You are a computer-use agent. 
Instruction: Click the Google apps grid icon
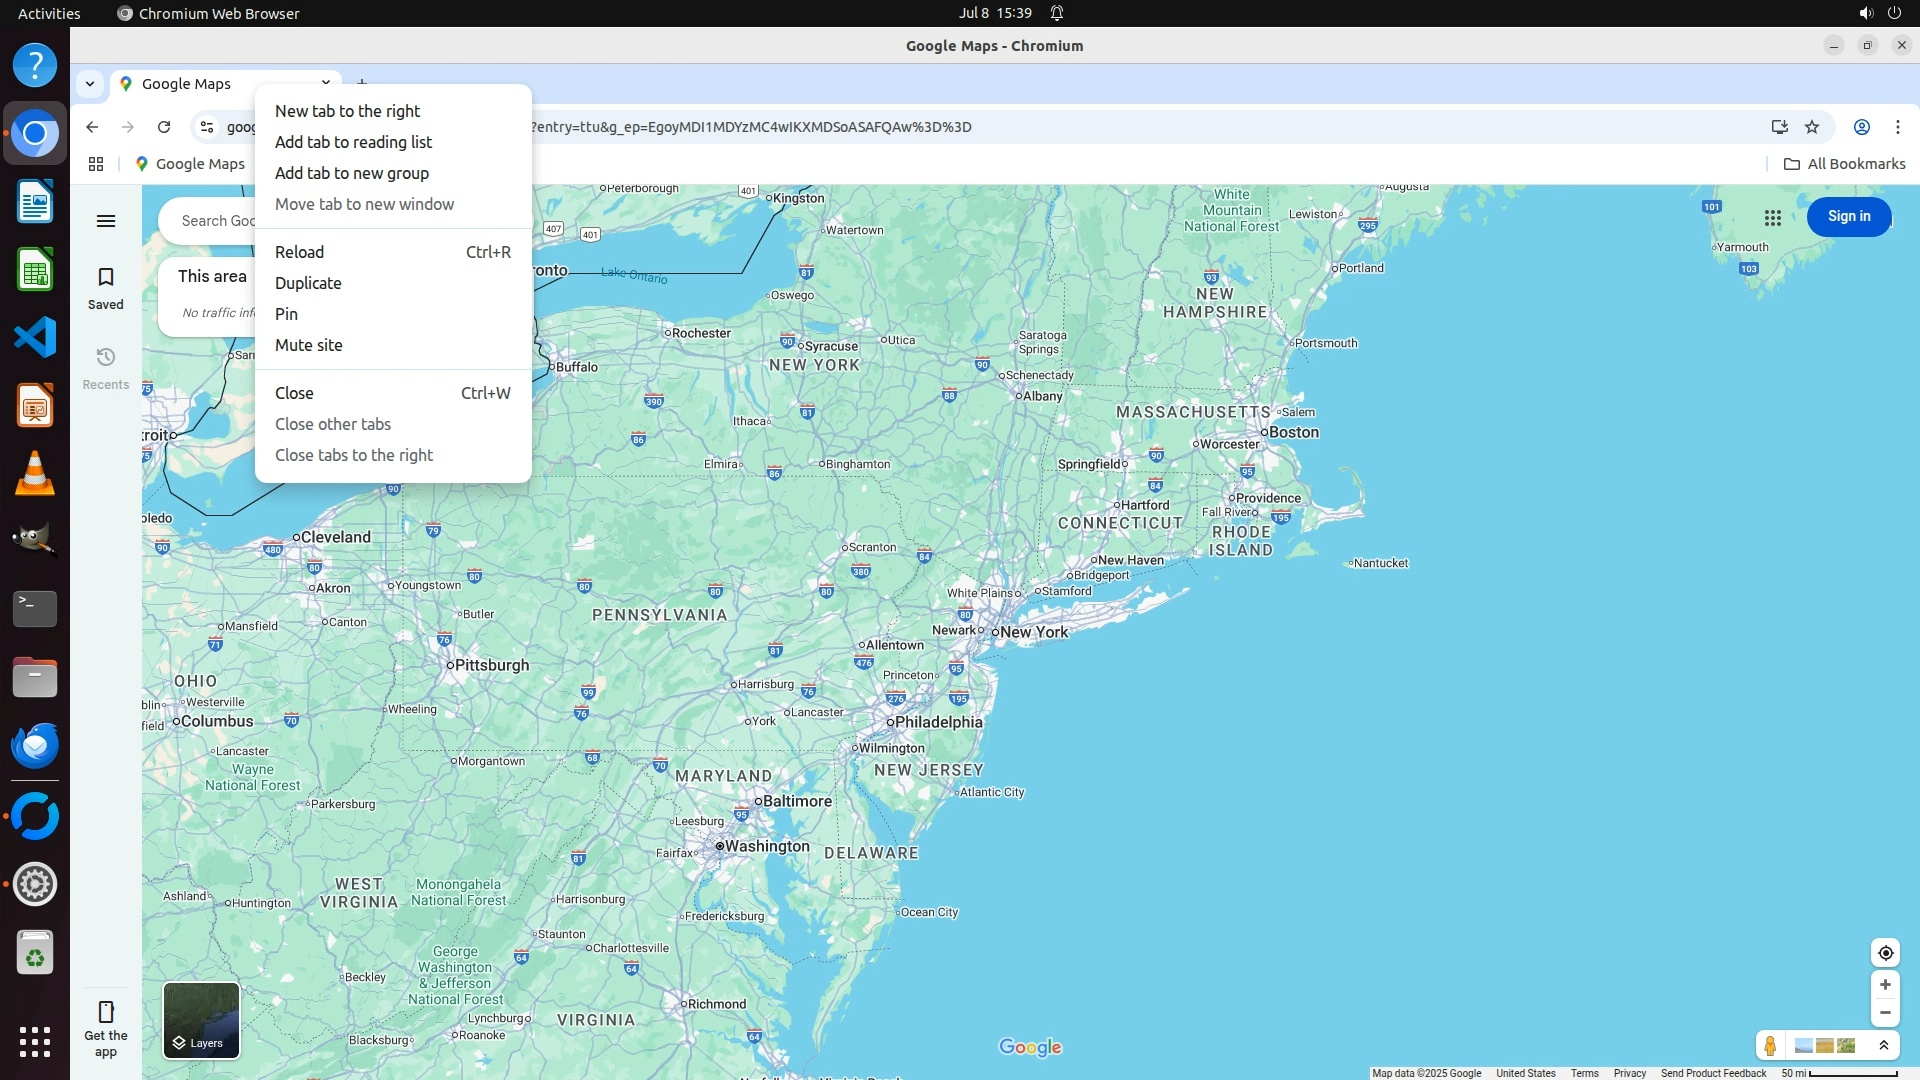(1772, 217)
